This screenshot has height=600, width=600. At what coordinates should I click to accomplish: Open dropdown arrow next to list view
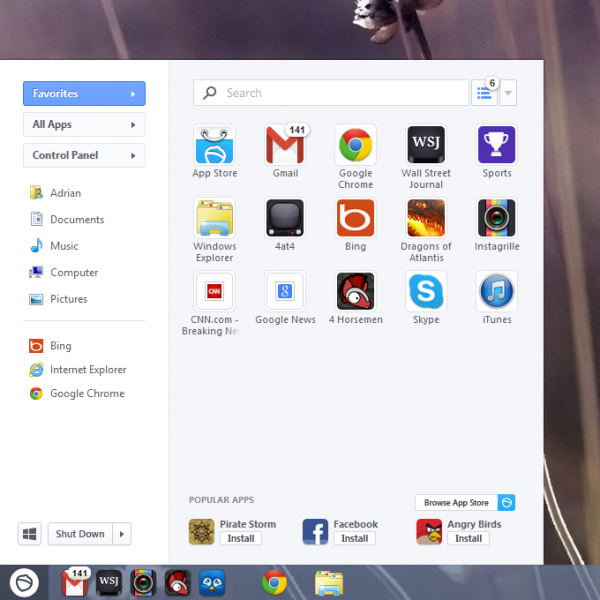(508, 93)
